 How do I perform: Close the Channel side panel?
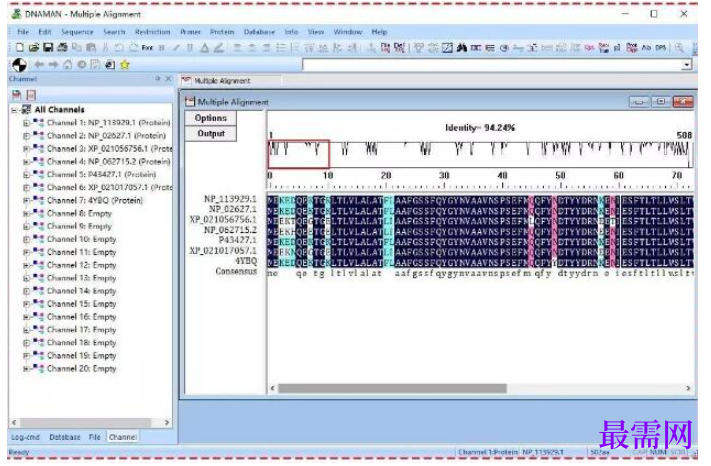[x=168, y=79]
